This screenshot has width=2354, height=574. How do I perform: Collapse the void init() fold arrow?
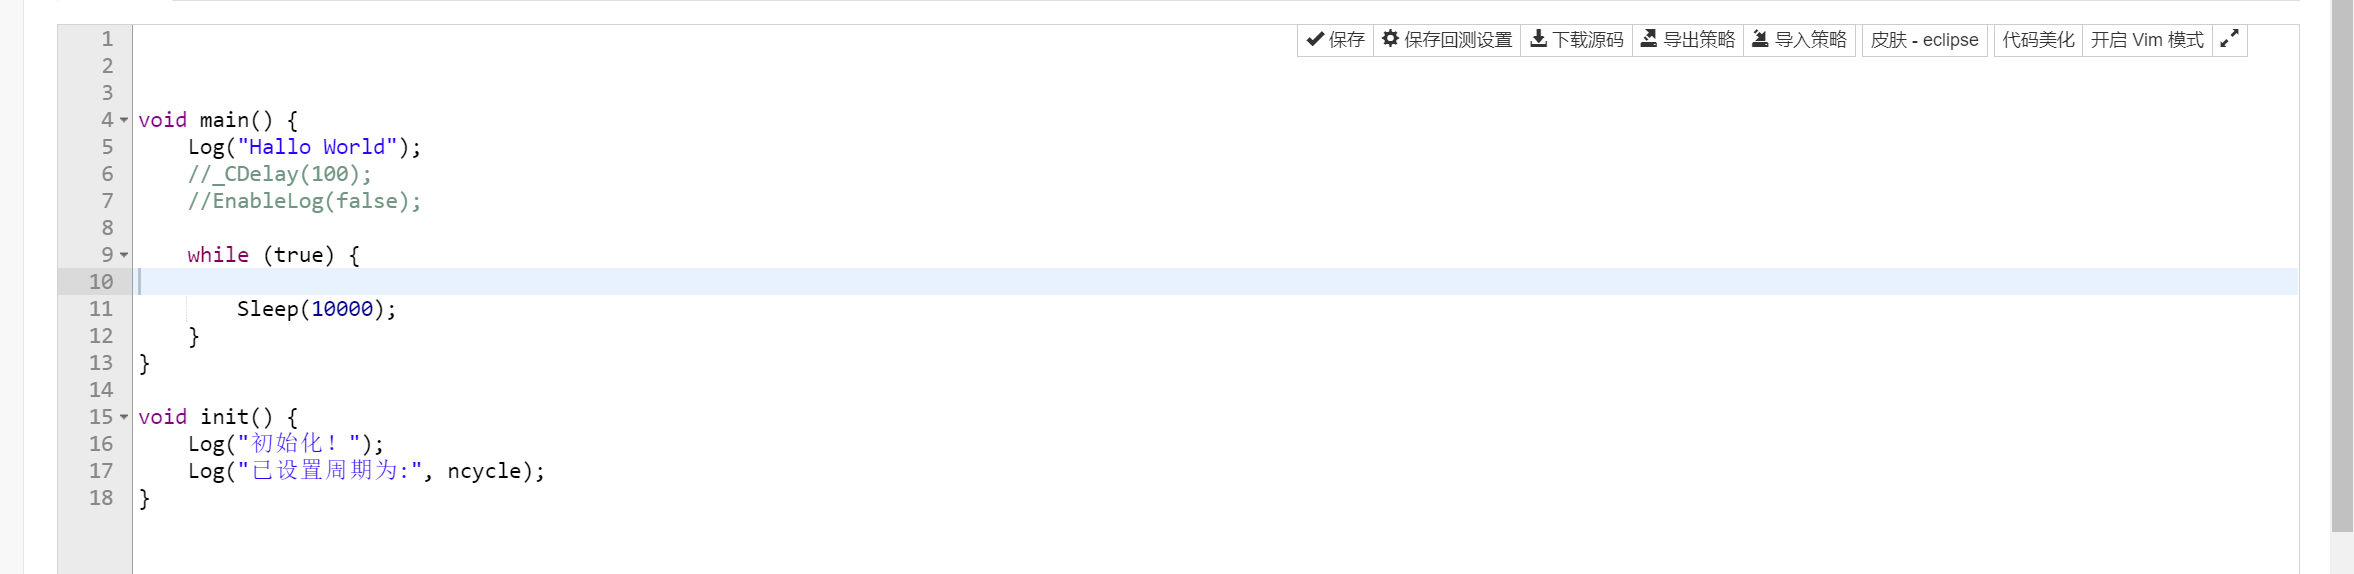(x=124, y=417)
